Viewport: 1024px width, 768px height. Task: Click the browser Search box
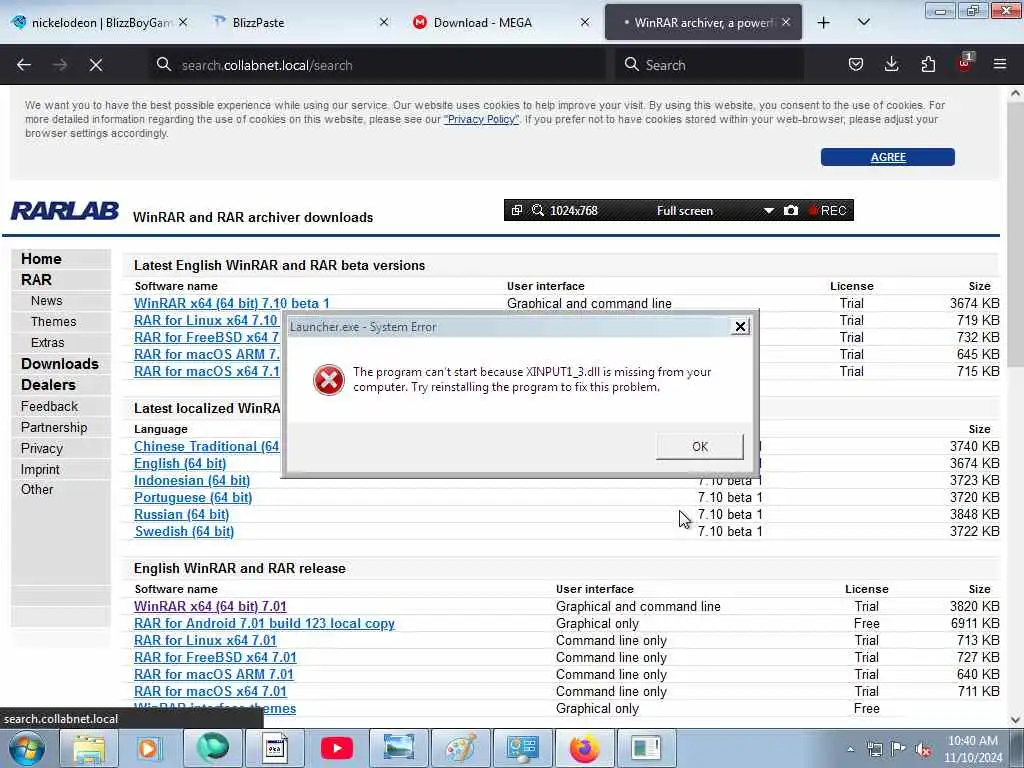point(709,65)
